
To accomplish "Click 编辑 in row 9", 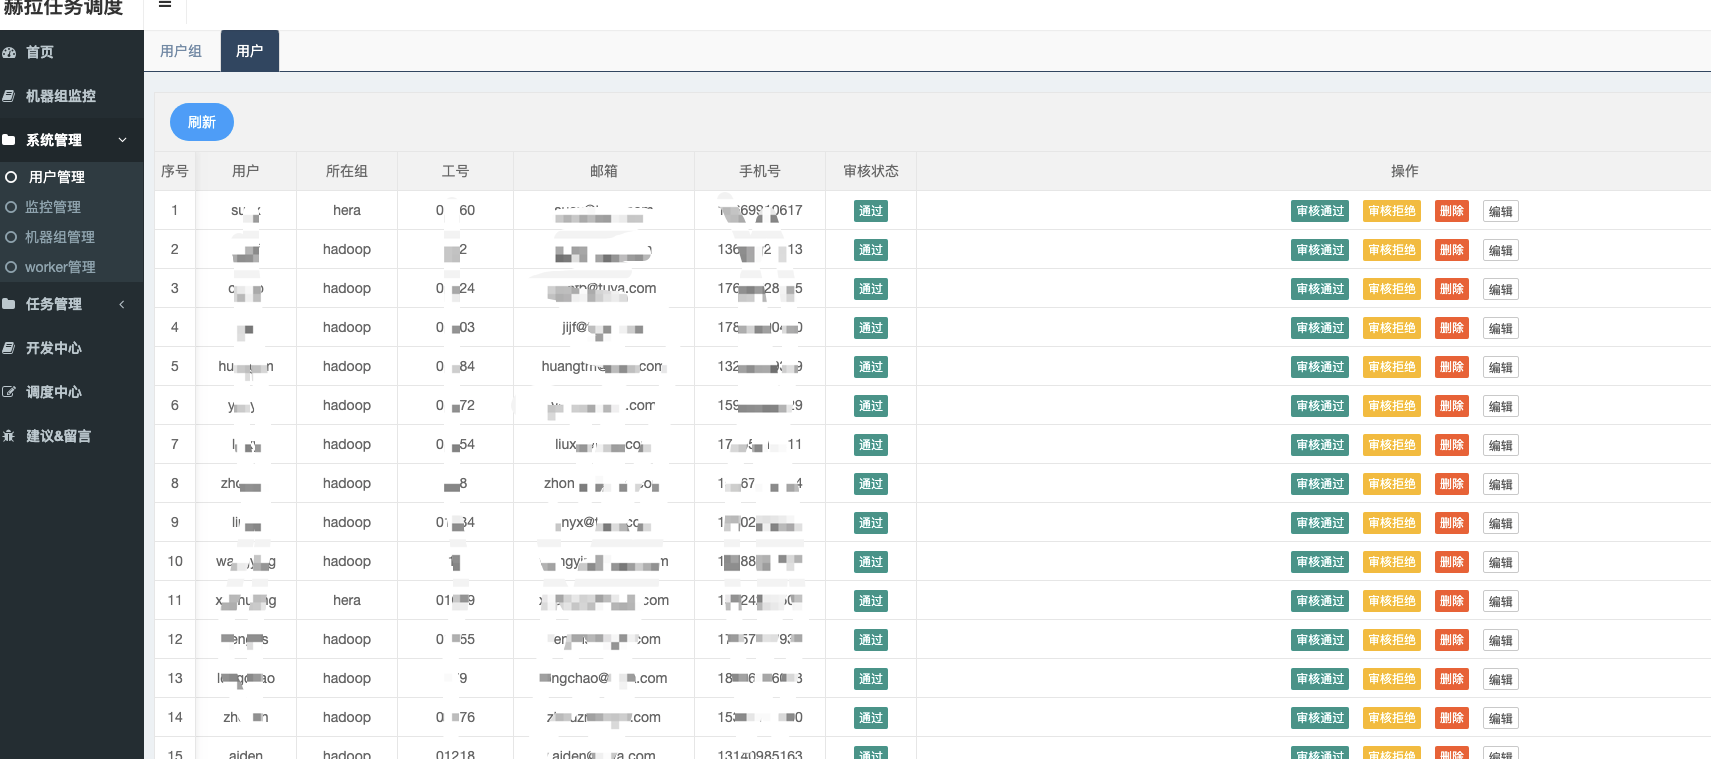I will coord(1501,523).
